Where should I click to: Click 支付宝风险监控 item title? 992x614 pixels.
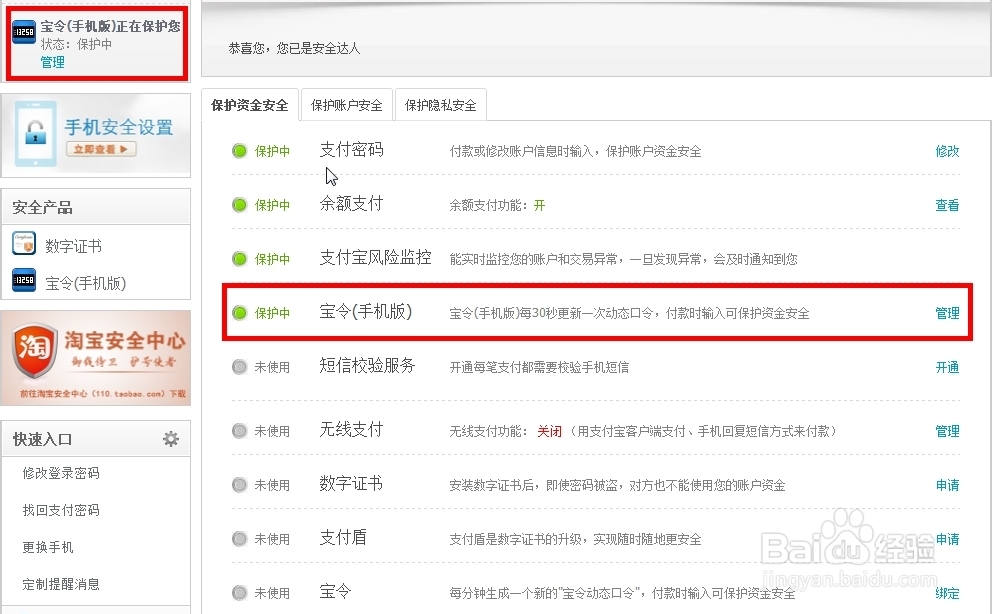coord(375,257)
